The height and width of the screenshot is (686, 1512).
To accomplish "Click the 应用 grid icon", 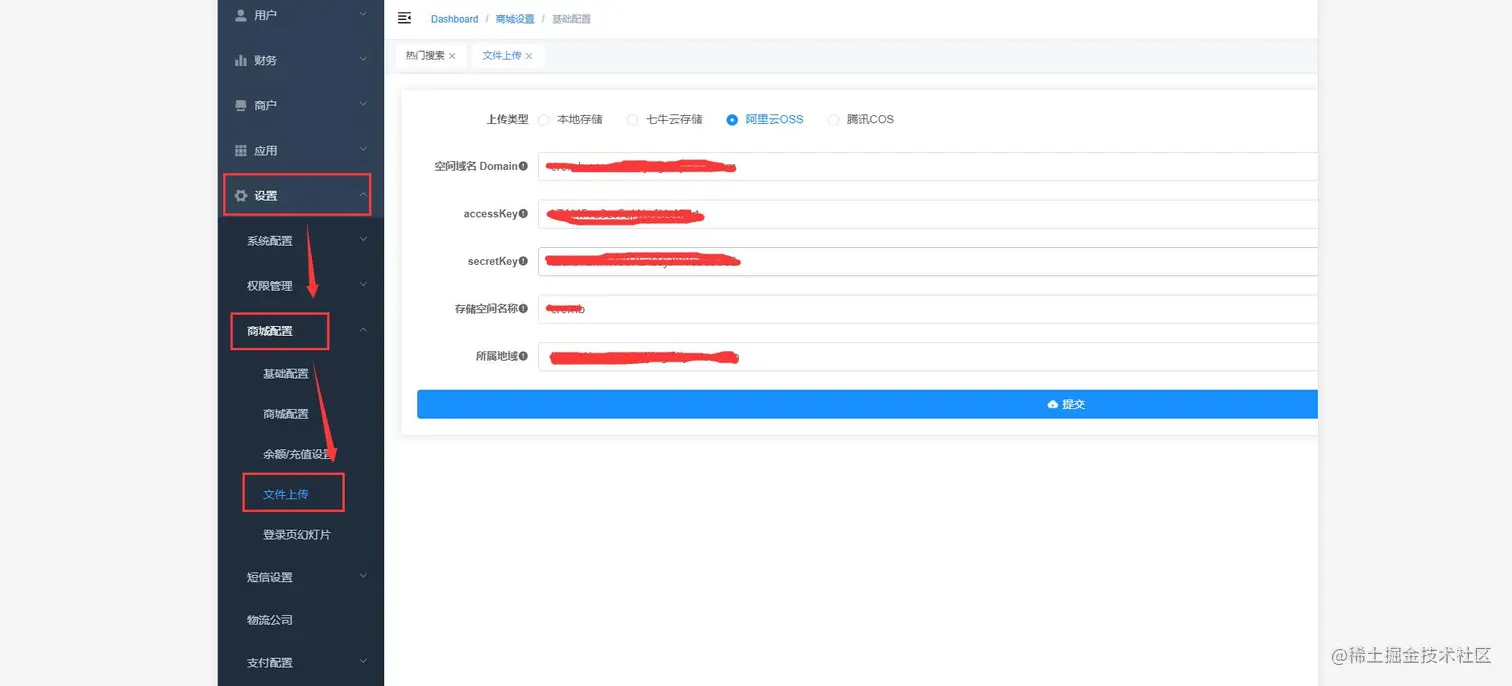I will coord(240,150).
